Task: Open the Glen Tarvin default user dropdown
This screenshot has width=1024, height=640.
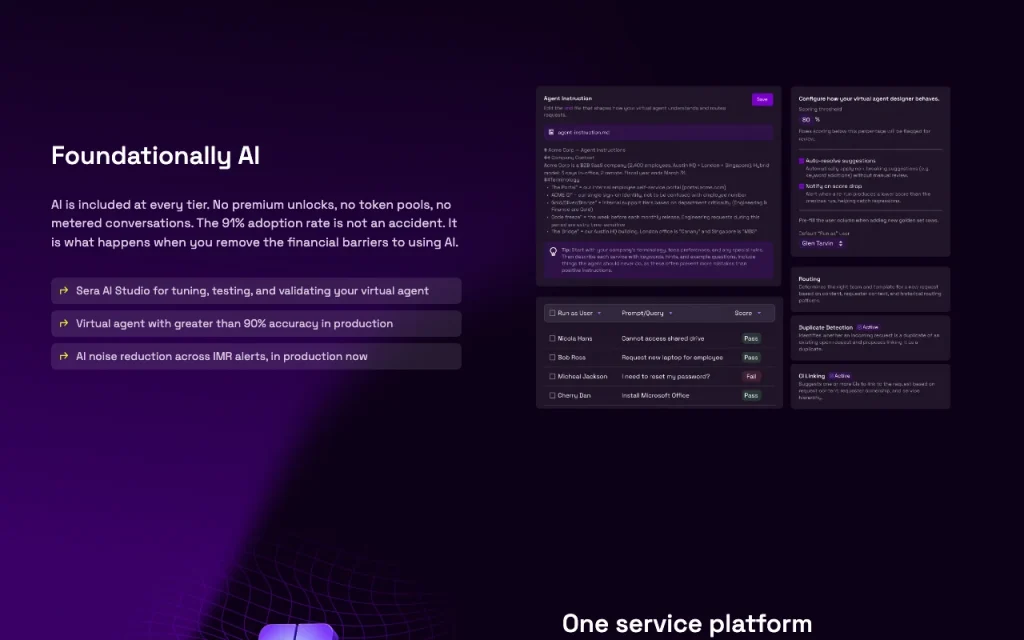Action: click(x=822, y=243)
